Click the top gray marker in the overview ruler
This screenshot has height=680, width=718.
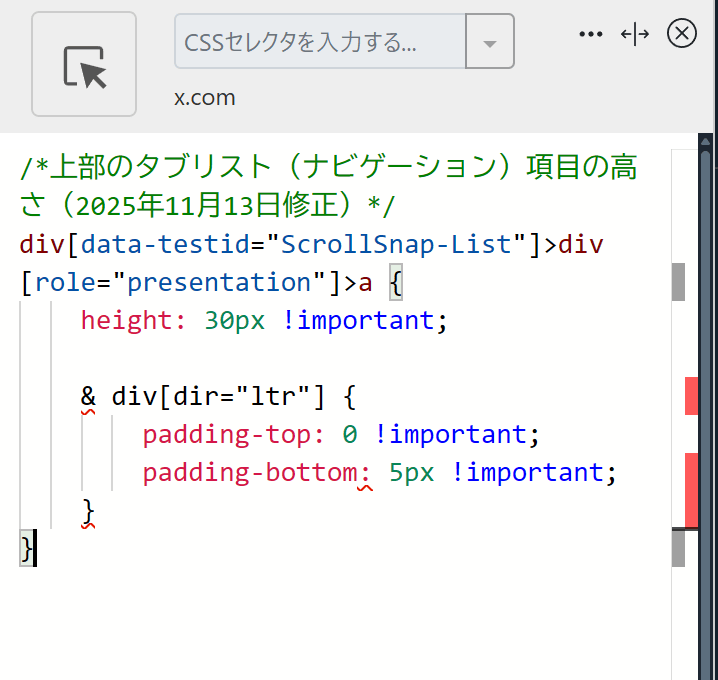point(678,283)
